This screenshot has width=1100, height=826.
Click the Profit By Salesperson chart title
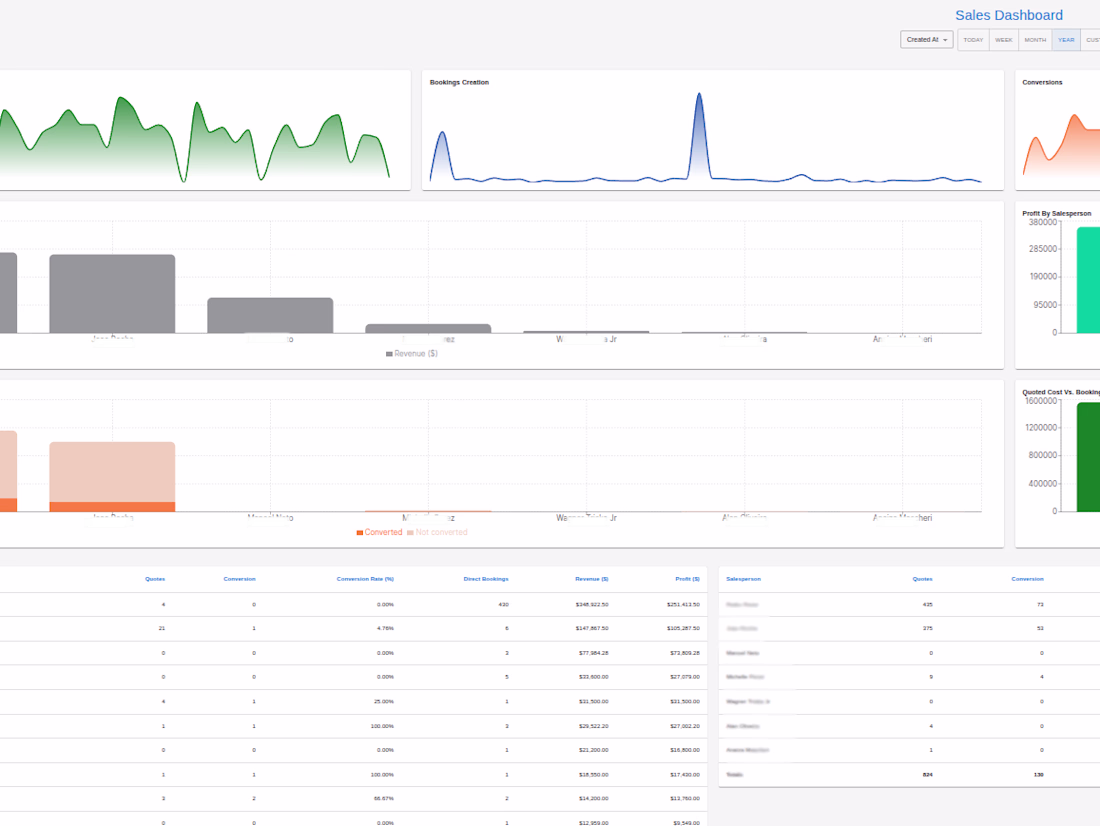[1057, 213]
